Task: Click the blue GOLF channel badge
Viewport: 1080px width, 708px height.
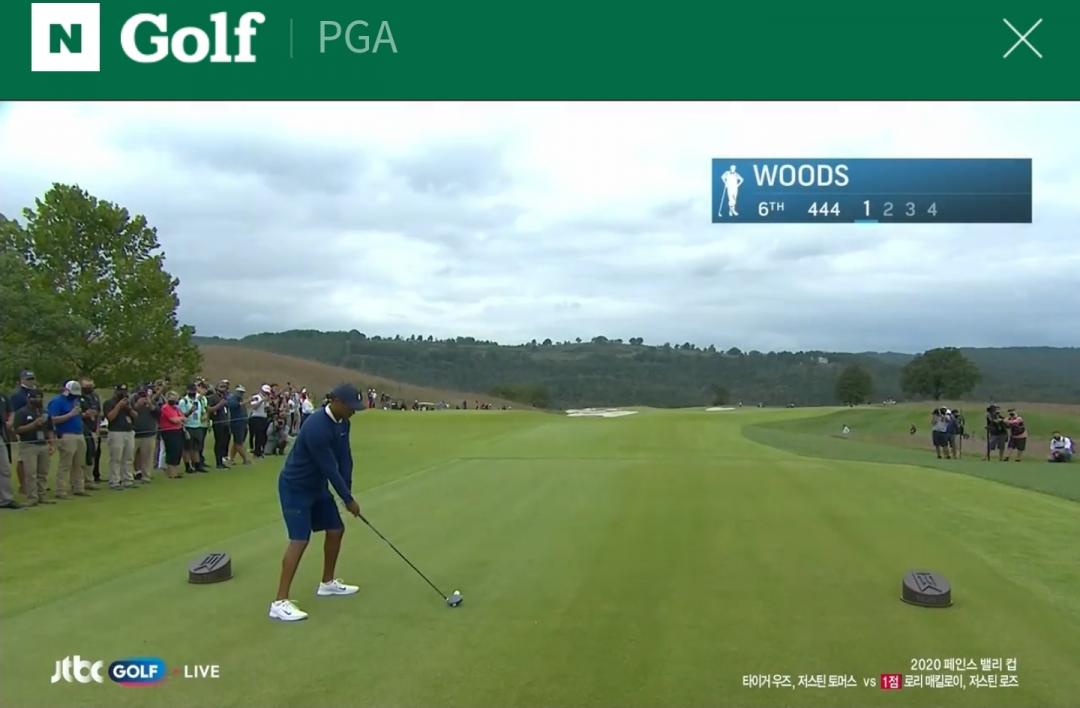Action: click(137, 671)
